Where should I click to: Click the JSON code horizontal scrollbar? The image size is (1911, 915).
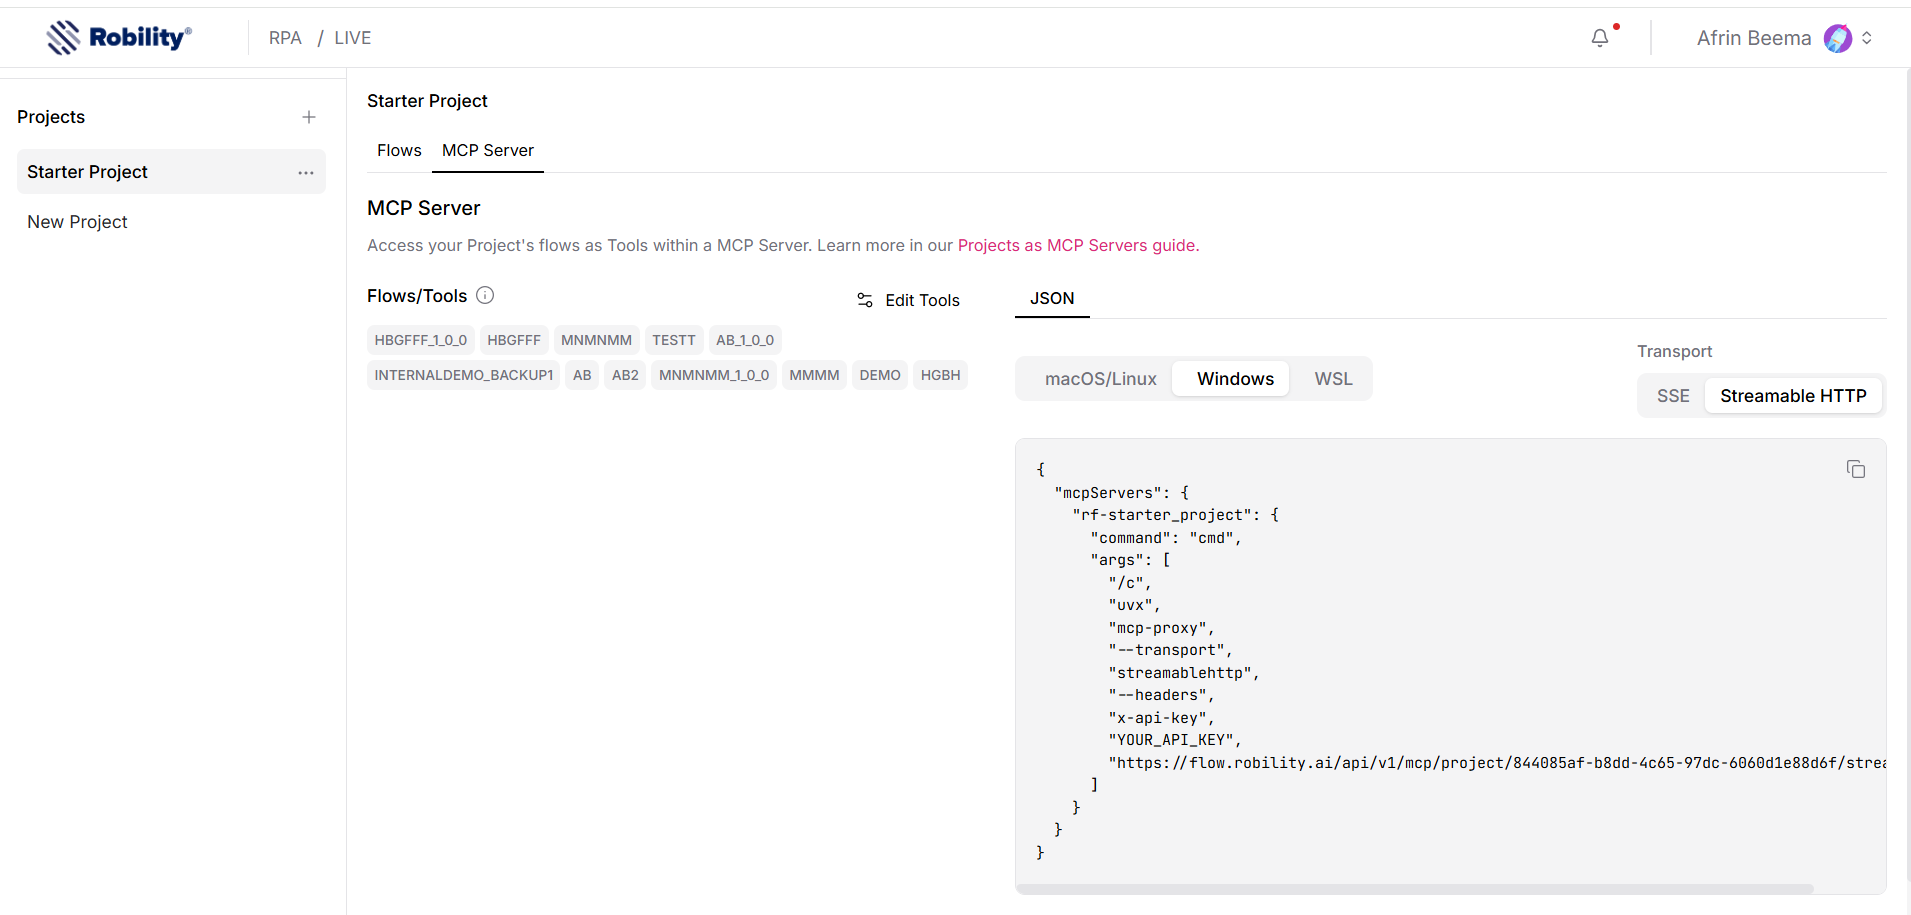coord(1415,888)
